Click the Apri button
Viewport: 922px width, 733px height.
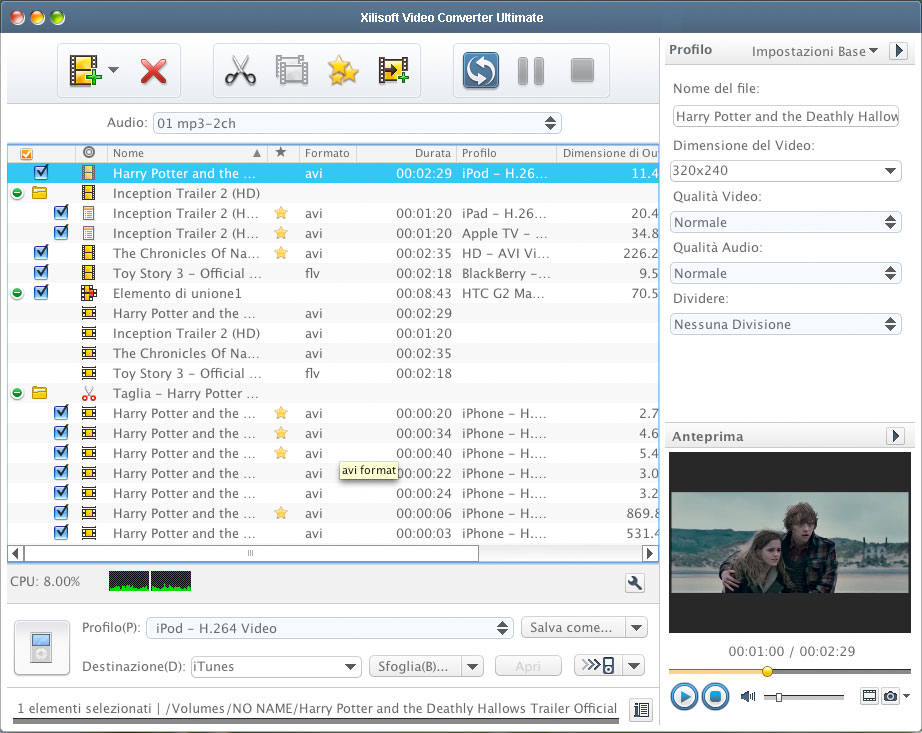[528, 667]
